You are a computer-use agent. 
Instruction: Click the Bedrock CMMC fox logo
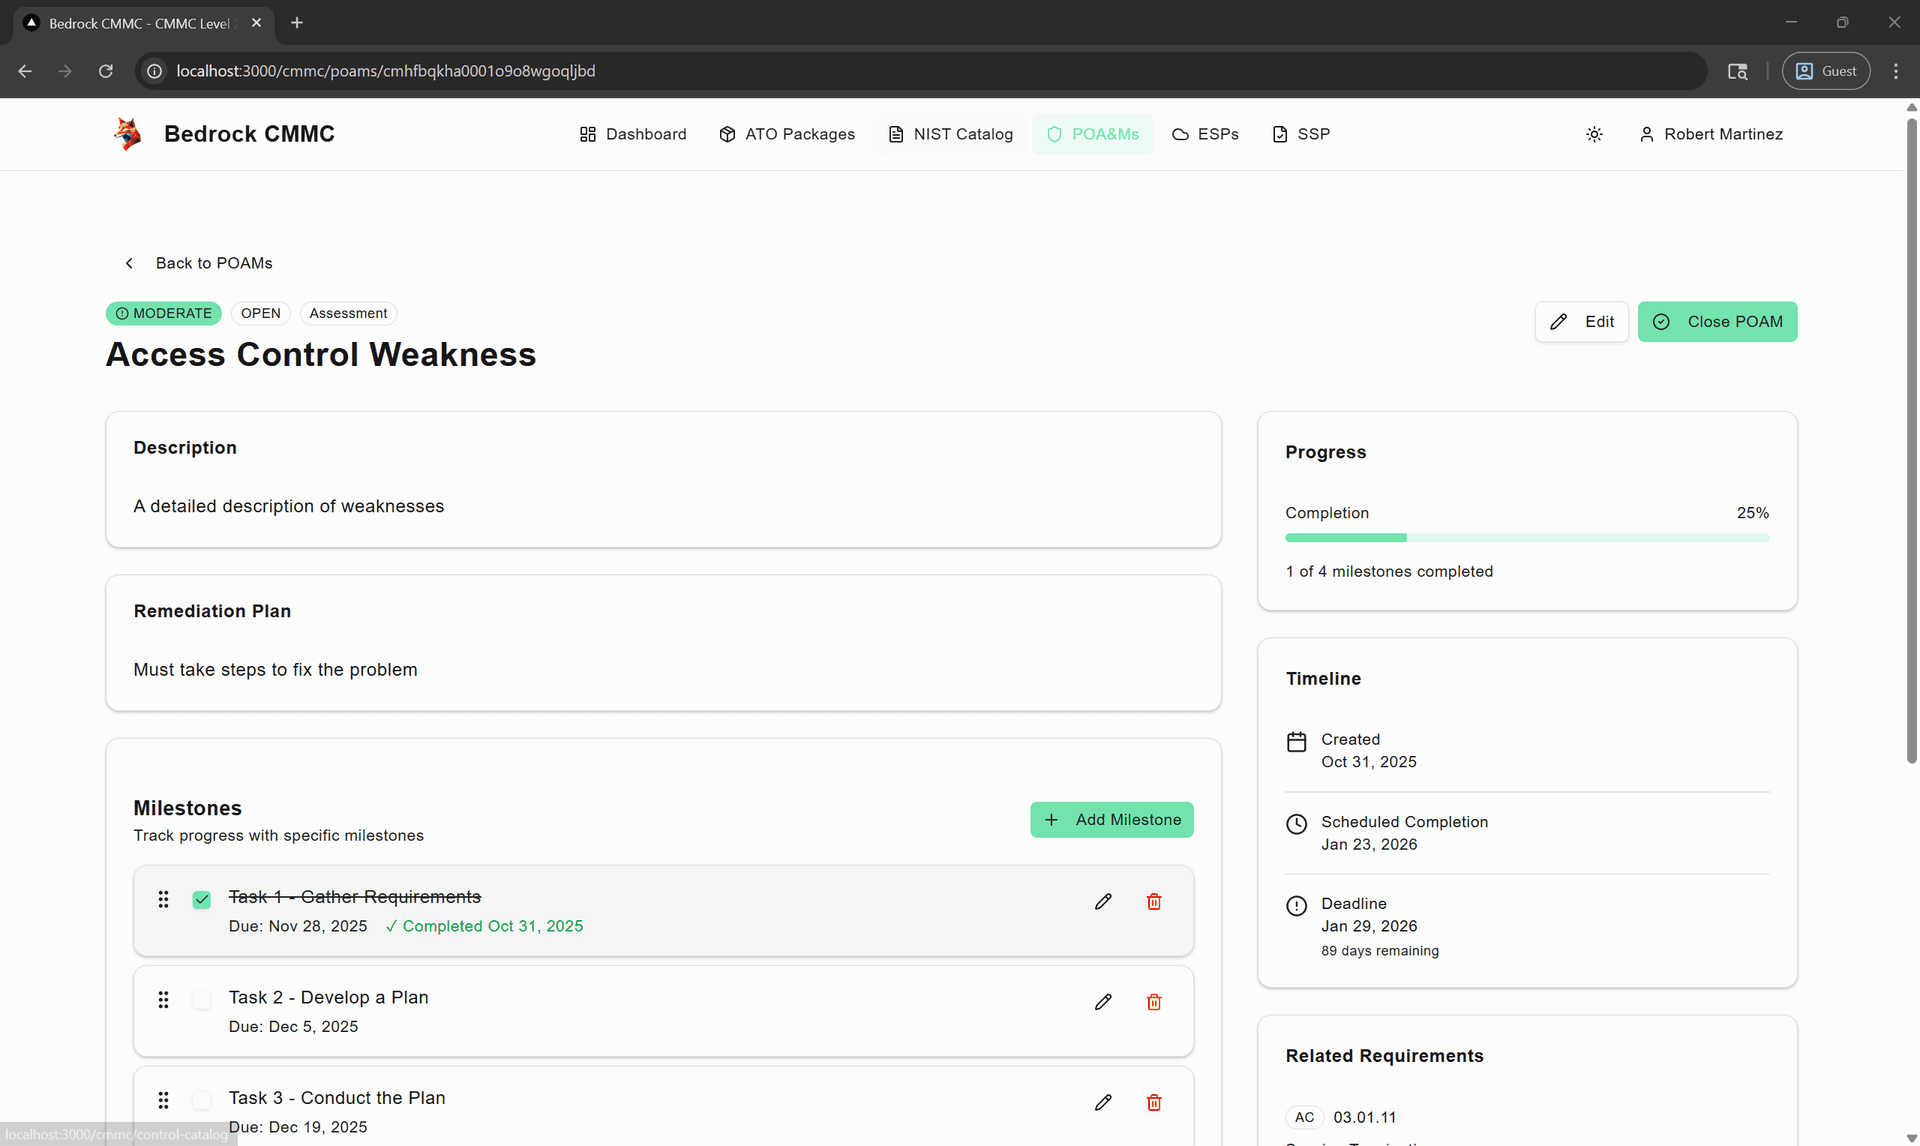coord(128,134)
